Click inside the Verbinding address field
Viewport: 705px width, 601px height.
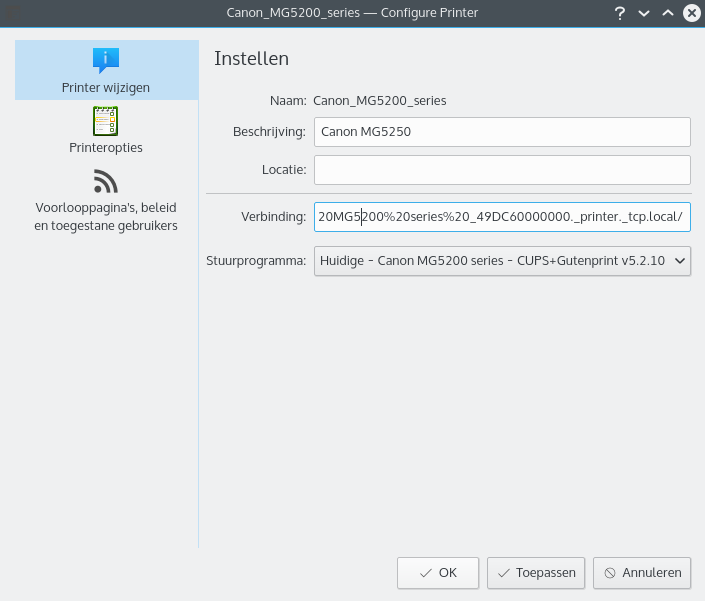coord(502,216)
